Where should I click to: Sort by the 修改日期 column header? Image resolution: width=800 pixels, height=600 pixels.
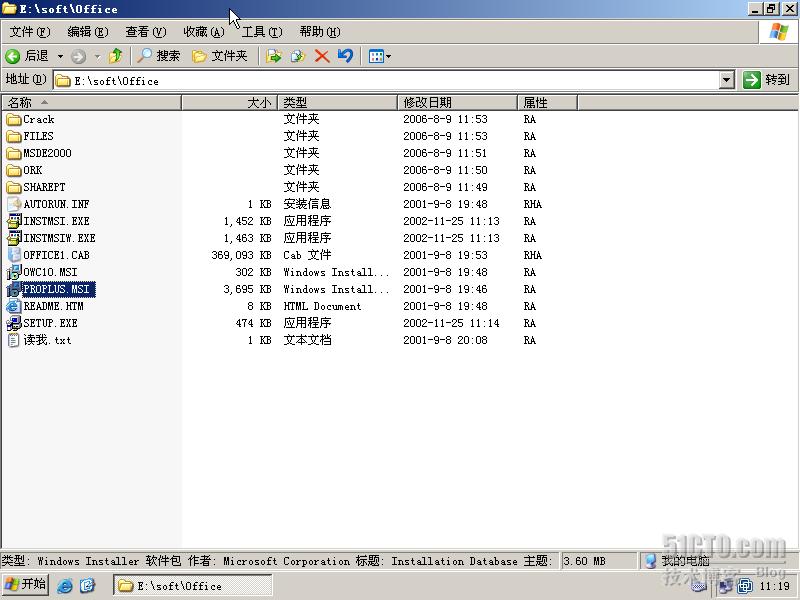[458, 103]
